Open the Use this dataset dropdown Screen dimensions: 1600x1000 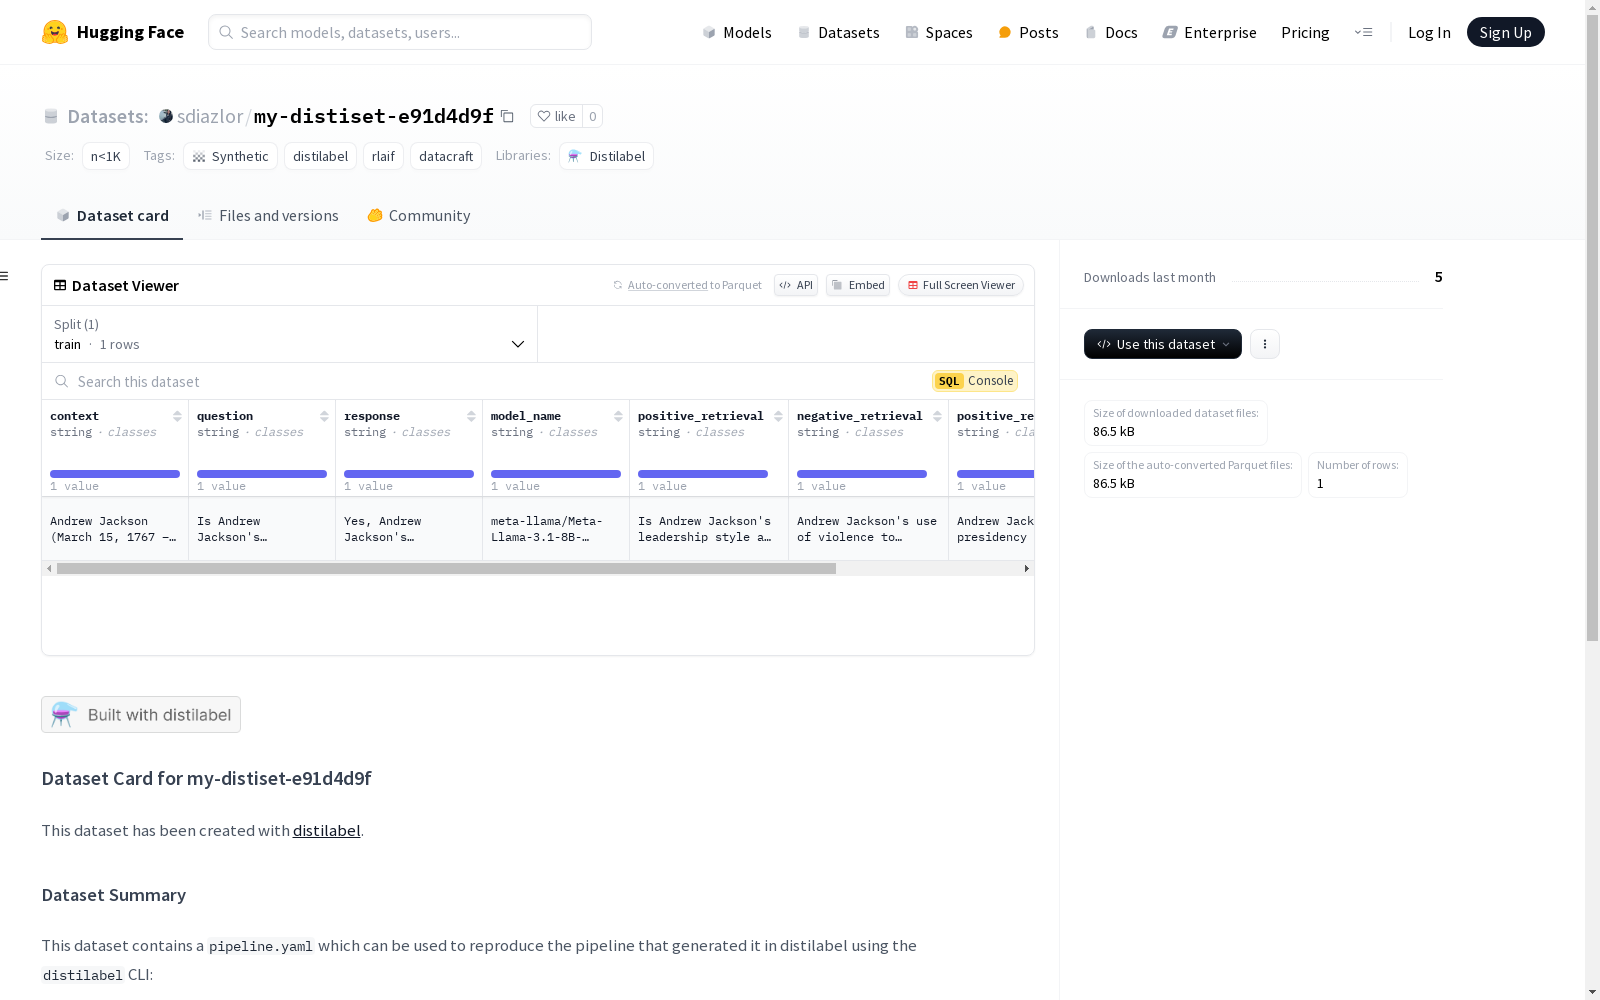pyautogui.click(x=1163, y=344)
